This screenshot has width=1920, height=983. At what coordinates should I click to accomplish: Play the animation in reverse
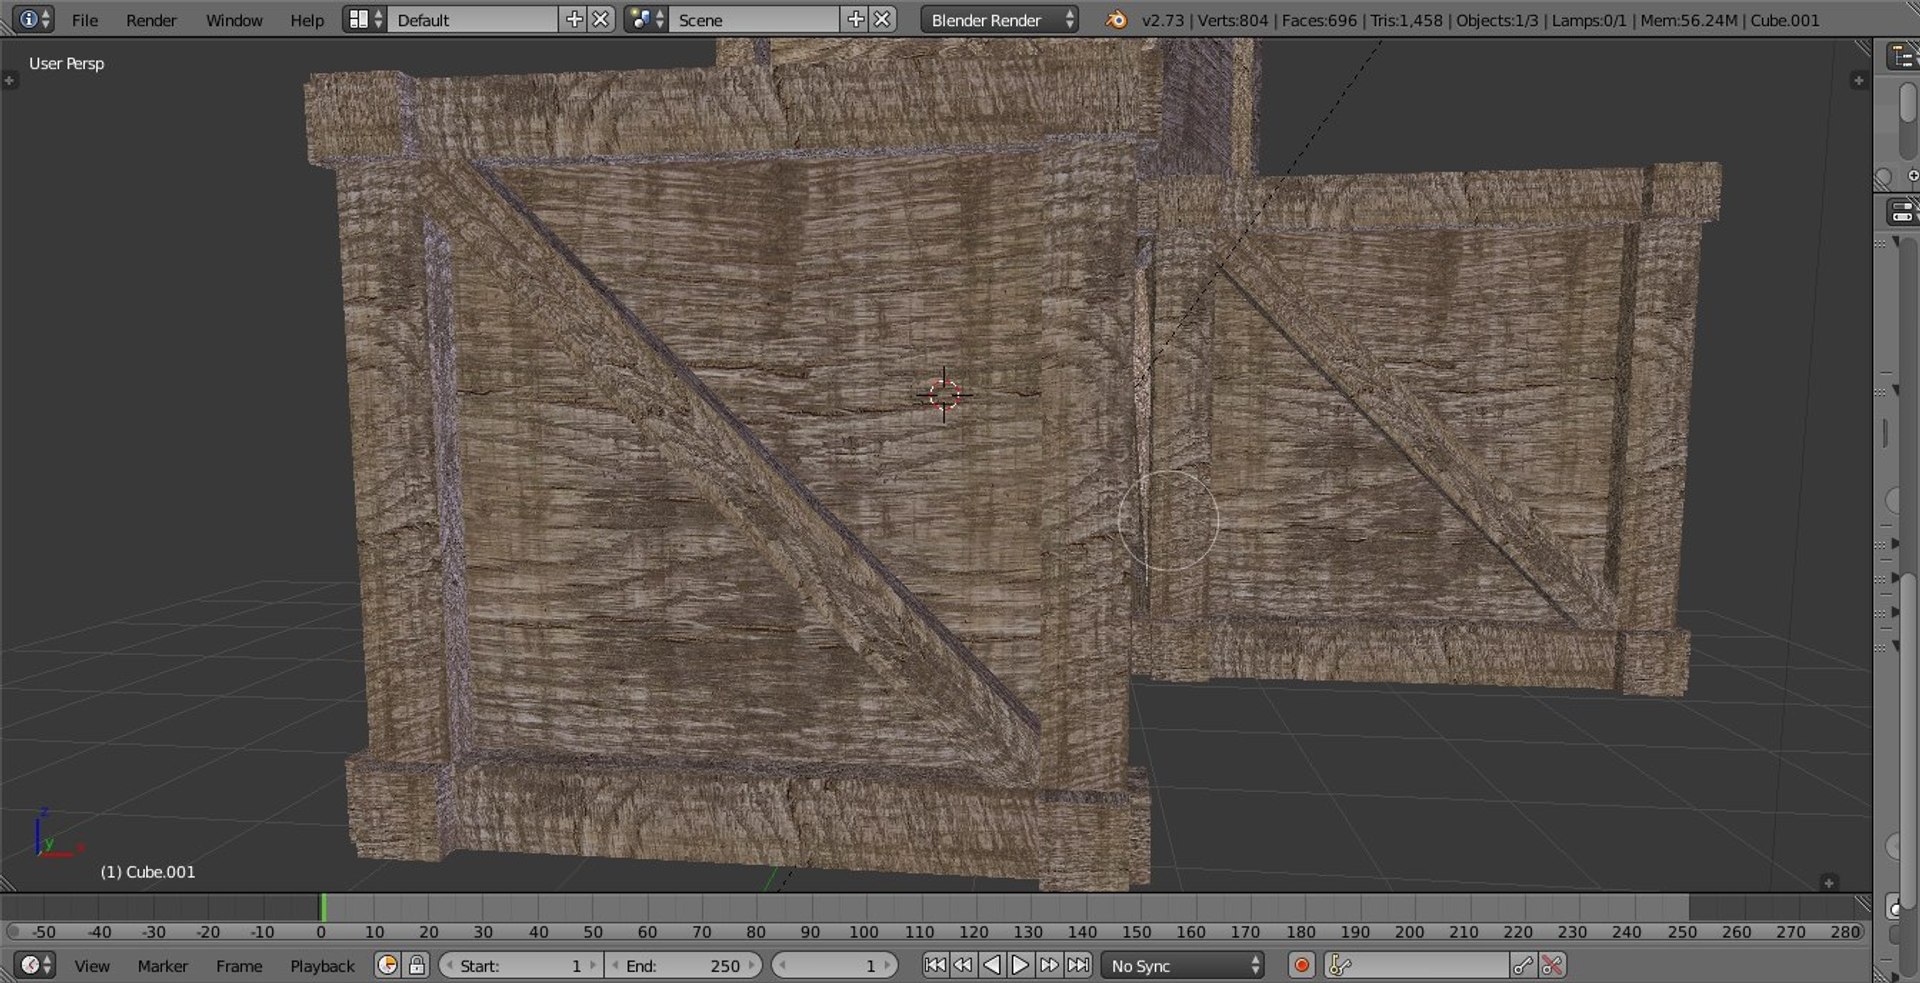pyautogui.click(x=991, y=965)
